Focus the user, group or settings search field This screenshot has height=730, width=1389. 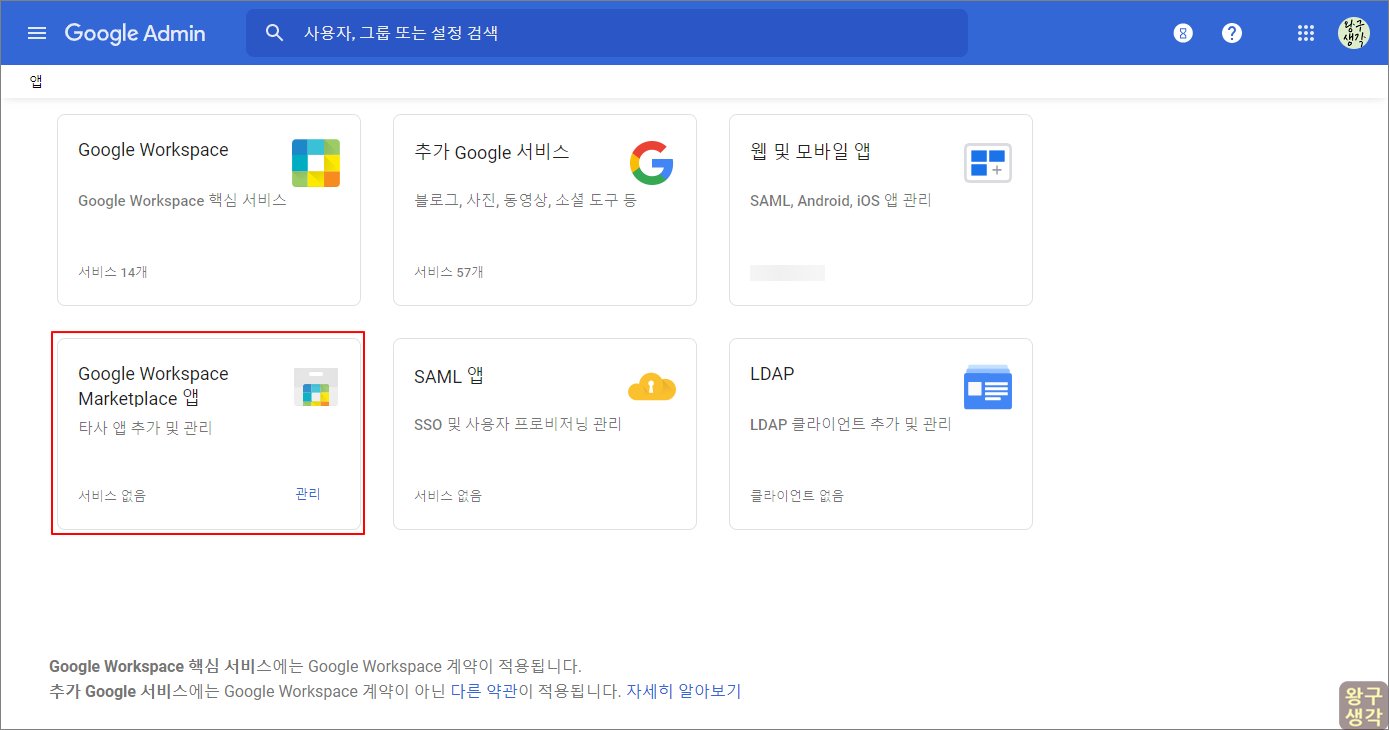point(607,33)
